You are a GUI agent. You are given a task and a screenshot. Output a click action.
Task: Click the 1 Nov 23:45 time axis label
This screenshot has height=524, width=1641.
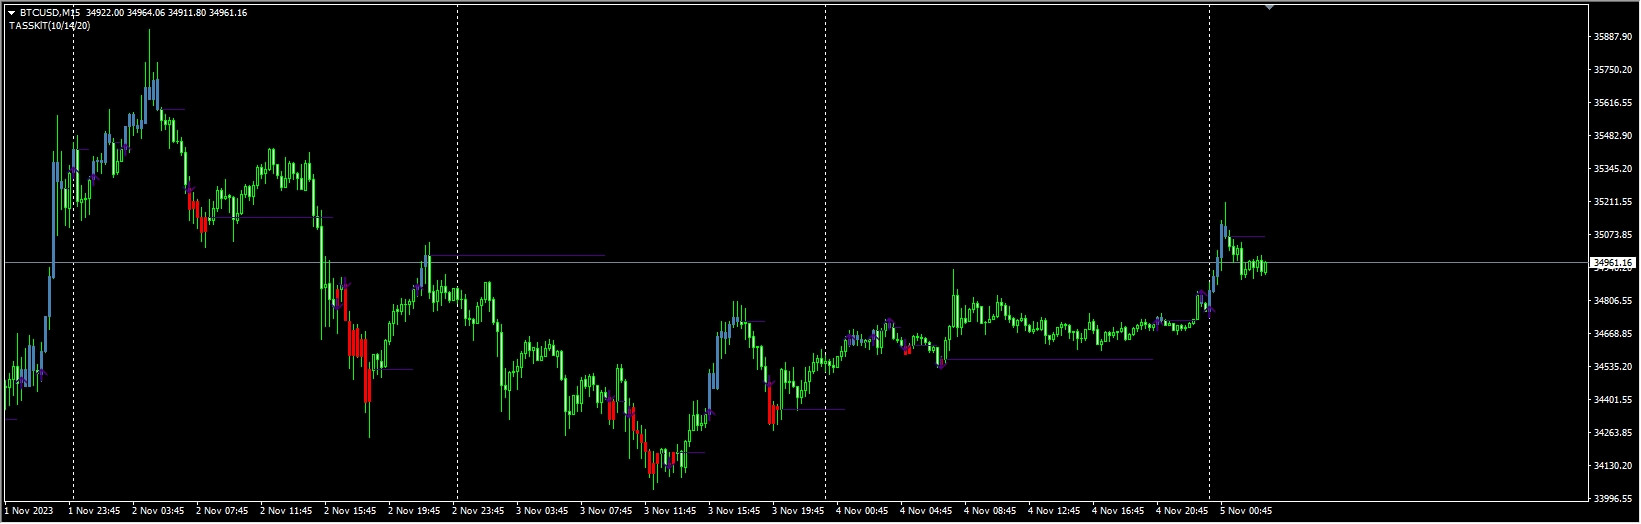(95, 511)
